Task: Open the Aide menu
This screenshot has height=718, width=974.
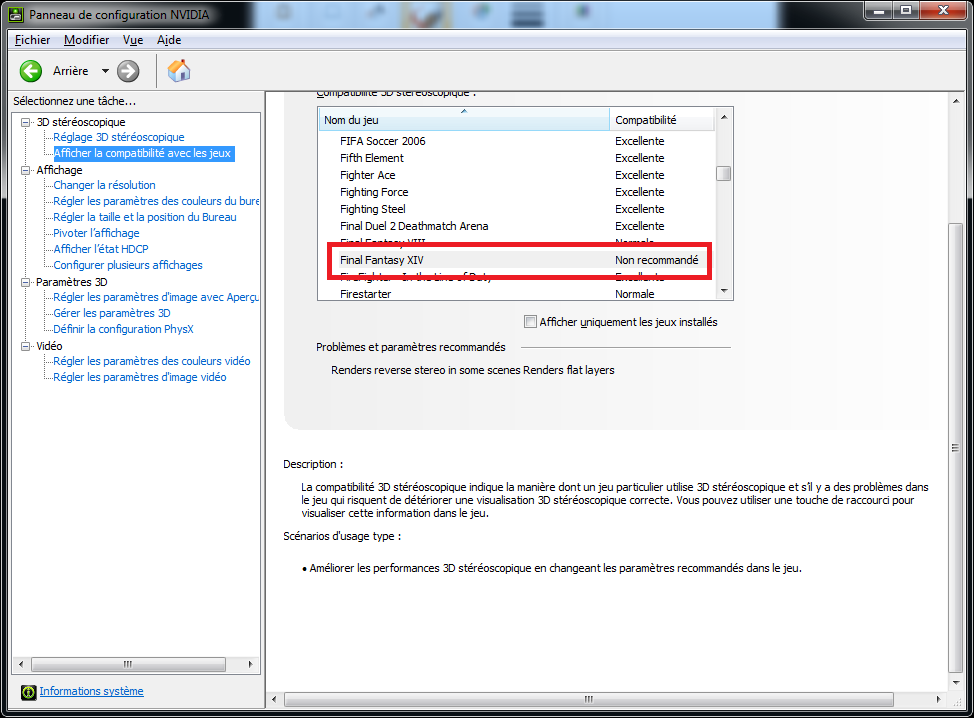Action: [x=169, y=40]
